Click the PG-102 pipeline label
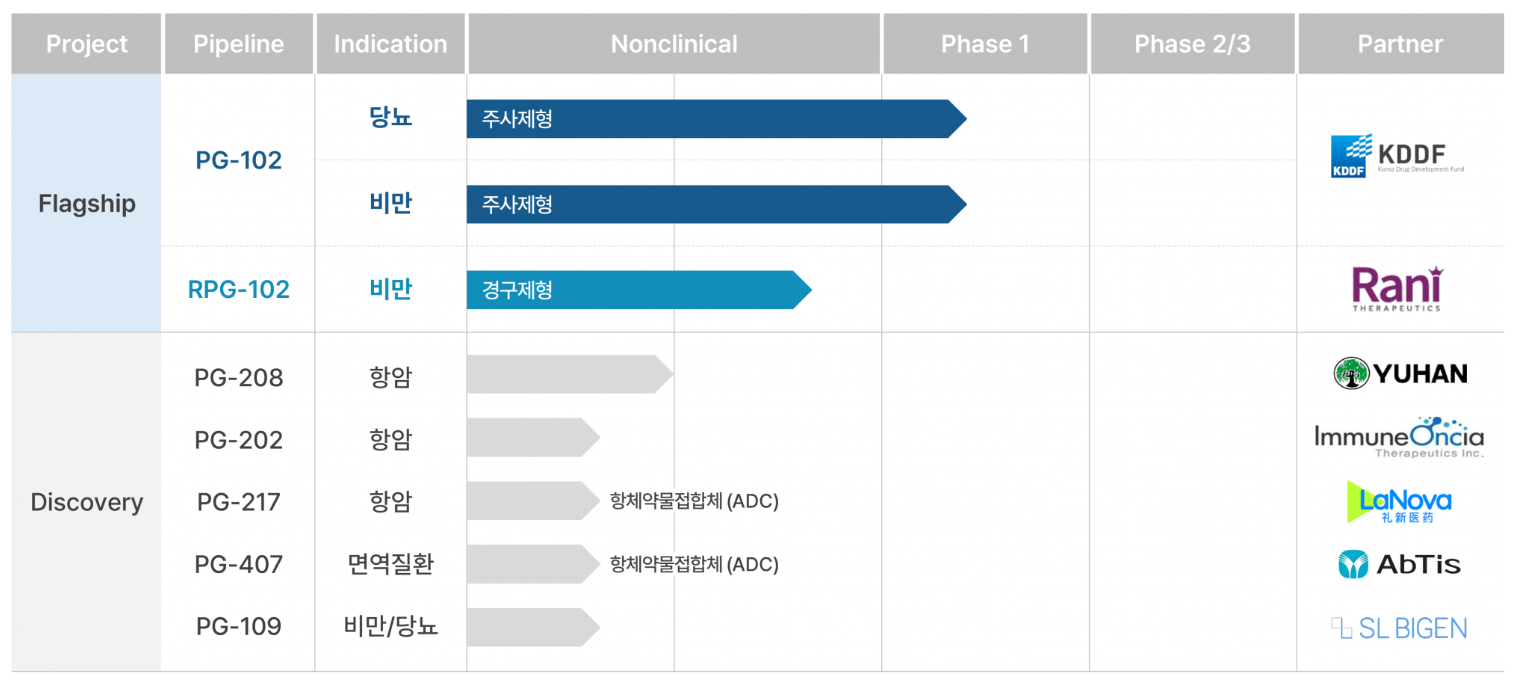 pyautogui.click(x=238, y=160)
